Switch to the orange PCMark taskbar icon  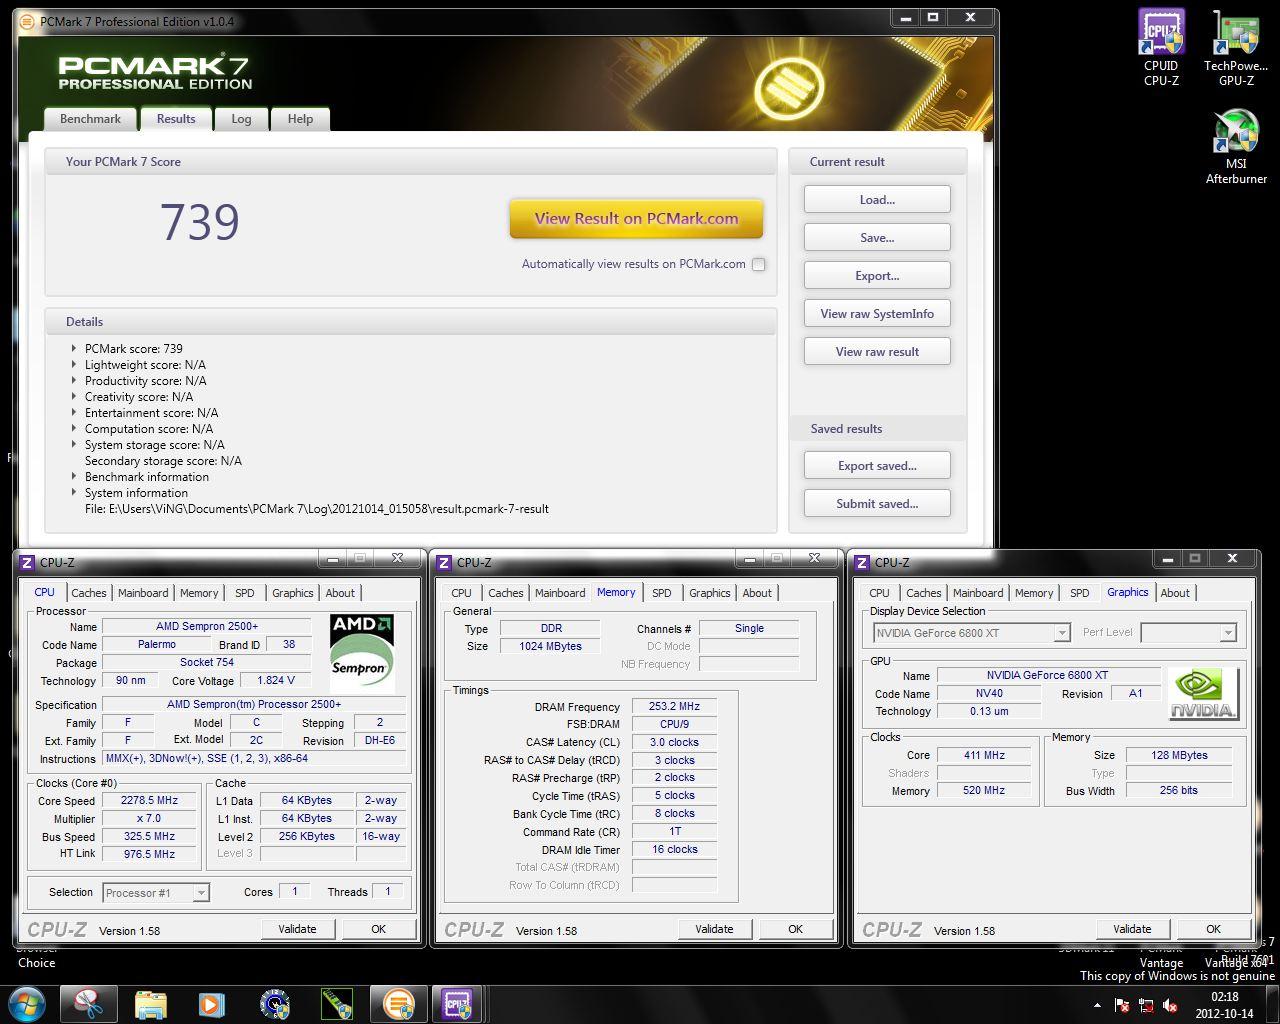point(398,1003)
